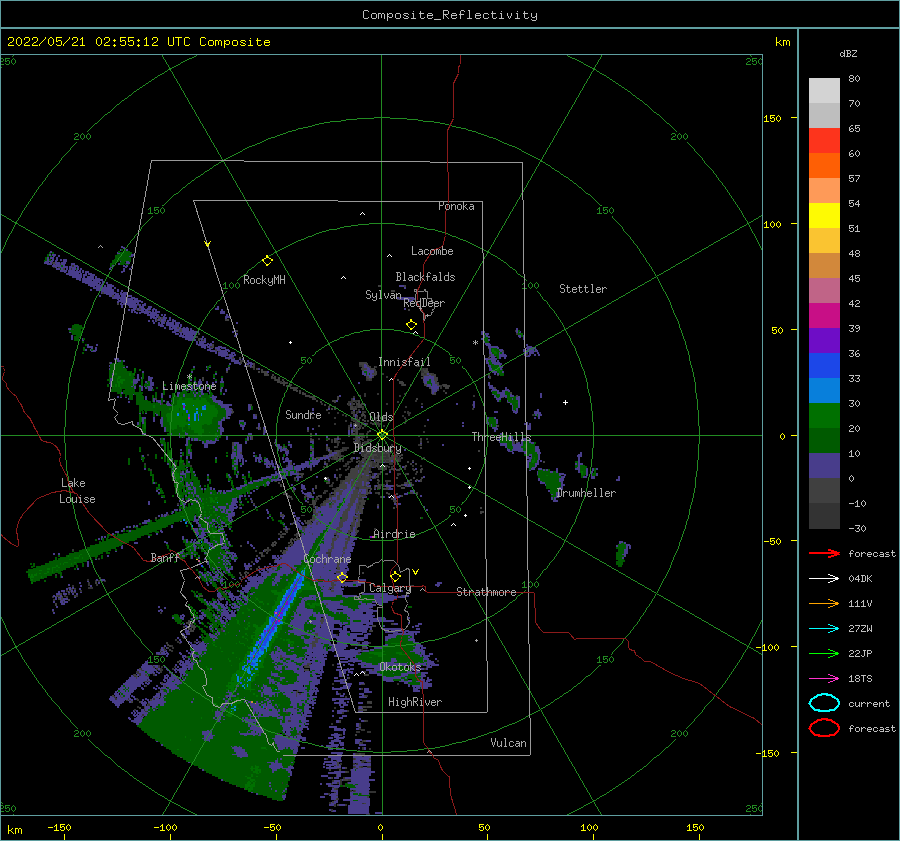Click the cyan 27ZW arrow in legend
Image resolution: width=900 pixels, height=841 pixels.
pyautogui.click(x=824, y=629)
